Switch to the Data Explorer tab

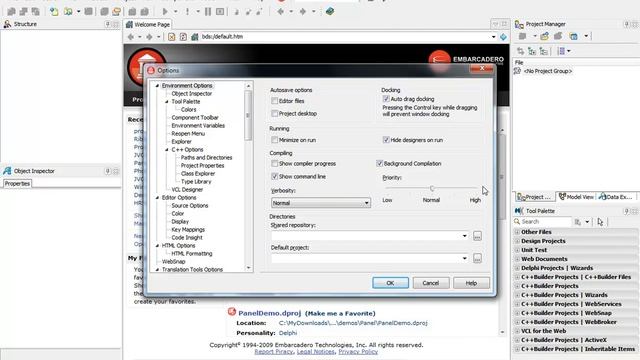click(x=616, y=197)
